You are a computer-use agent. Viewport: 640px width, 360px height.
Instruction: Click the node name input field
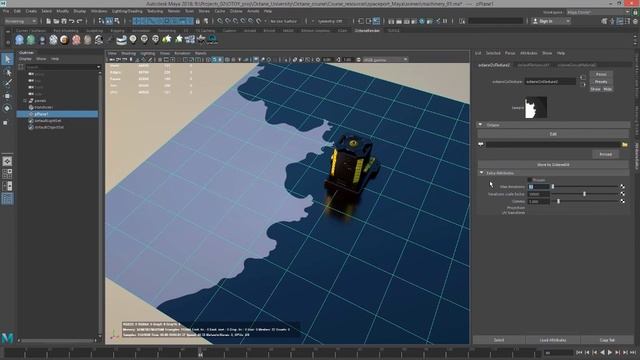(x=550, y=82)
